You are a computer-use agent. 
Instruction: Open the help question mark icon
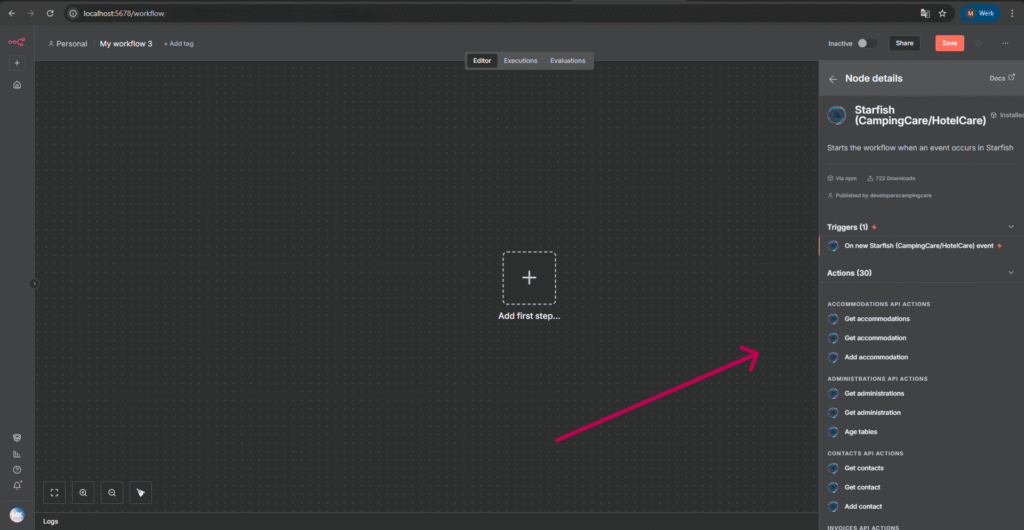point(16,469)
